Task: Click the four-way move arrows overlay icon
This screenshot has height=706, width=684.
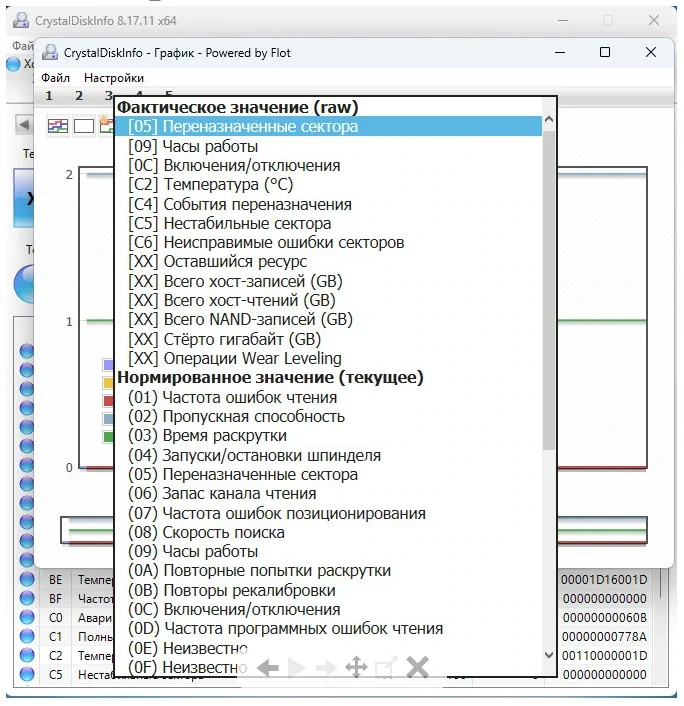Action: [356, 667]
